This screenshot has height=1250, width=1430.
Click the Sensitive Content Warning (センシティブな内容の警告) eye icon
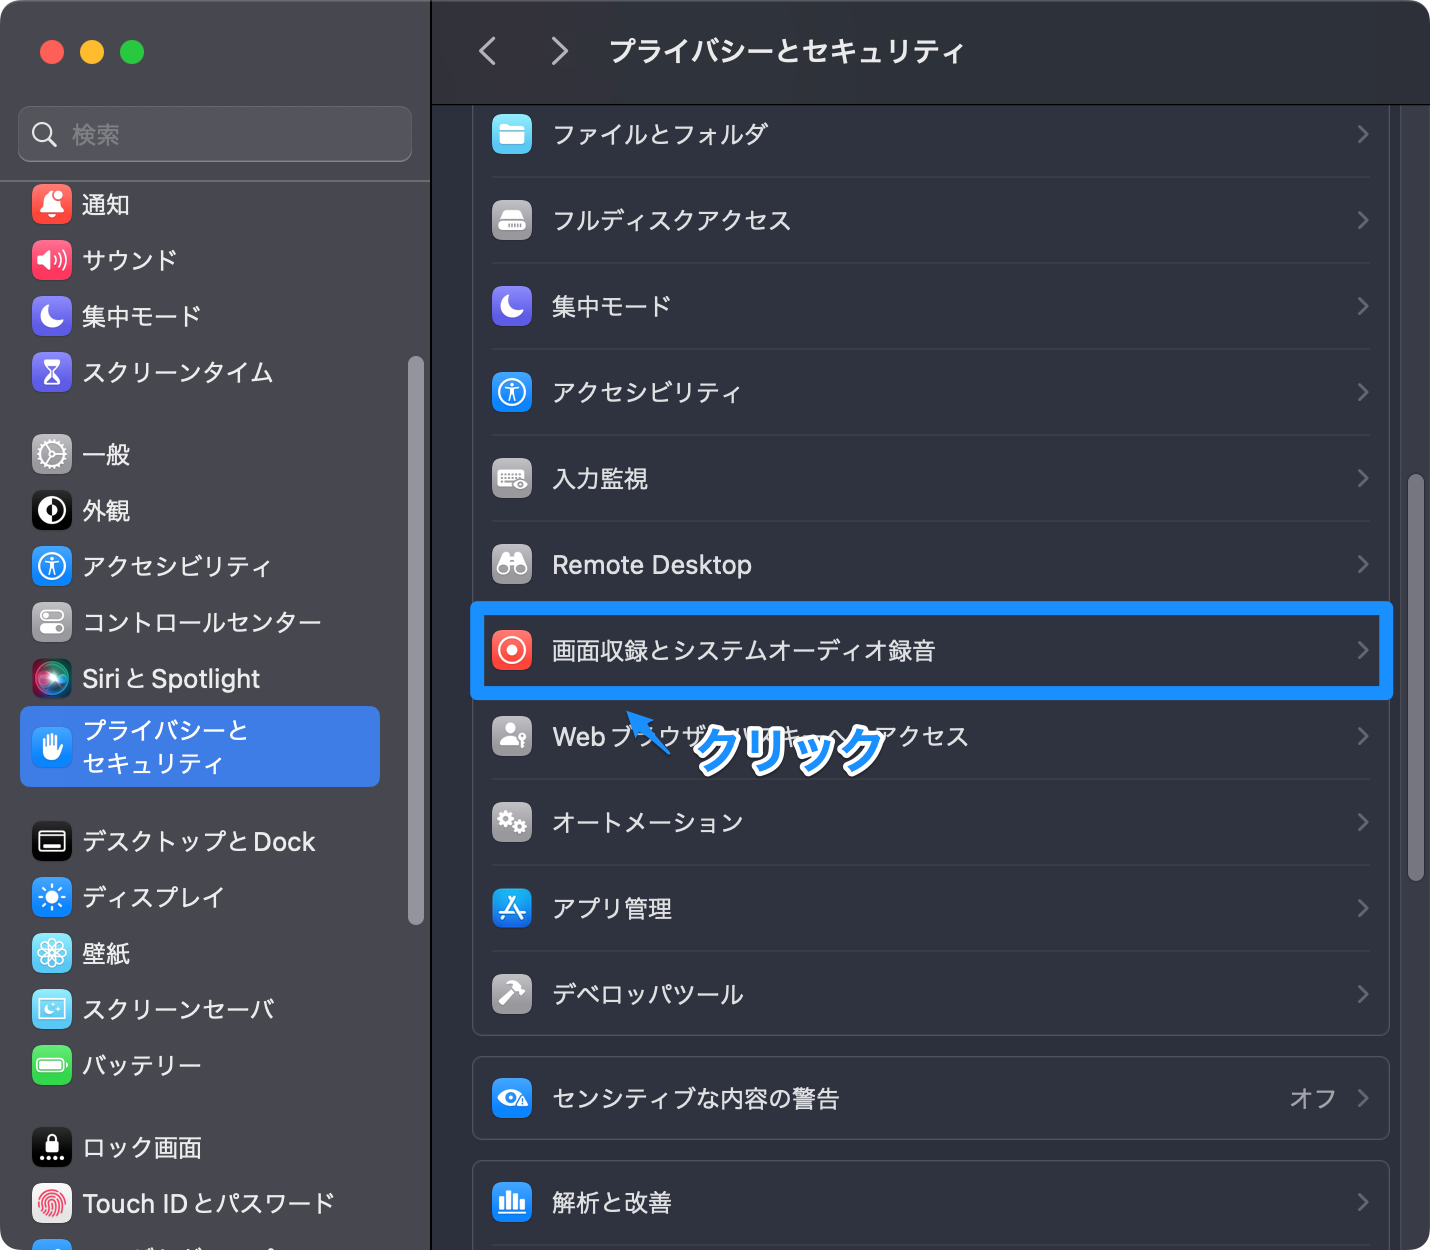[512, 1098]
